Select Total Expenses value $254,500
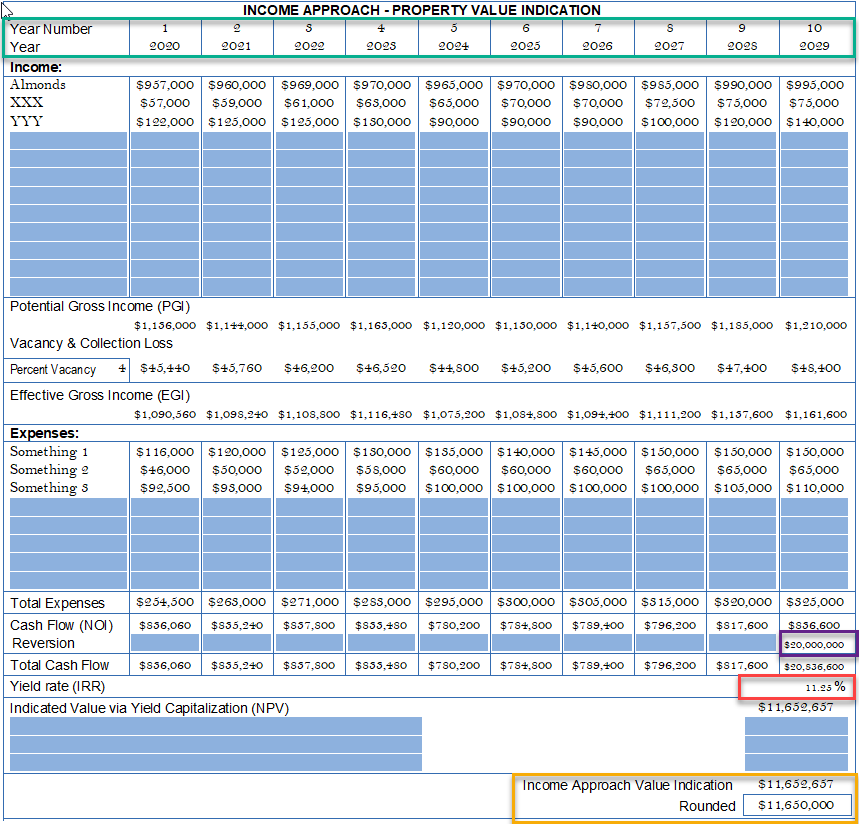Screen dimensions: 859x824 click(x=165, y=602)
